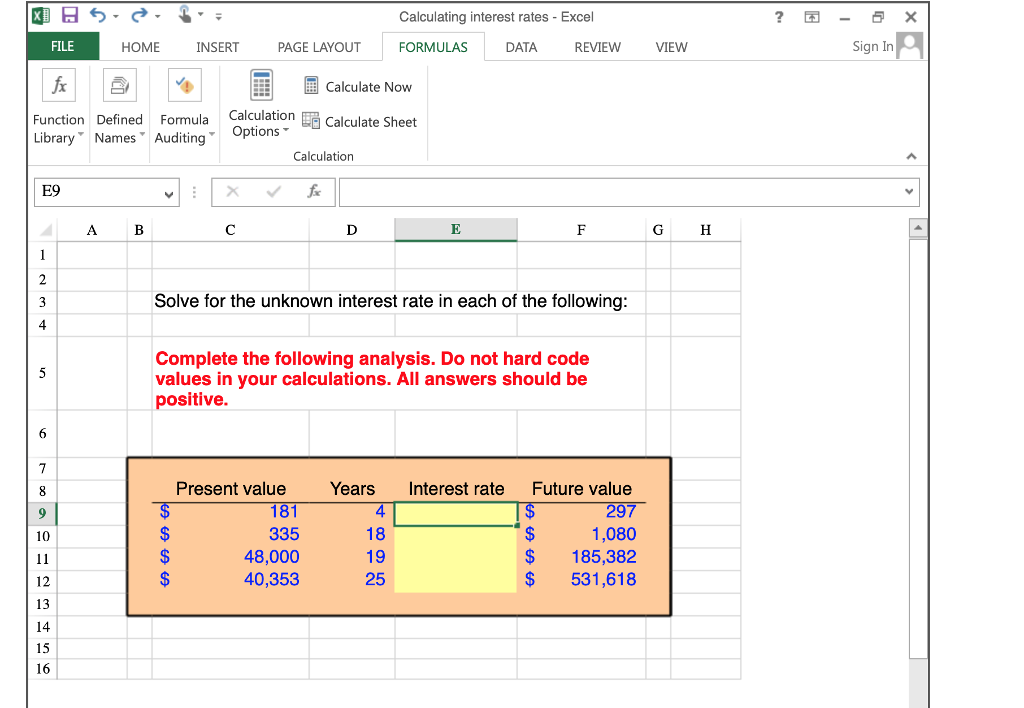Collapse the ribbon with the up chevron
This screenshot has height=708, width=1024.
click(x=911, y=156)
